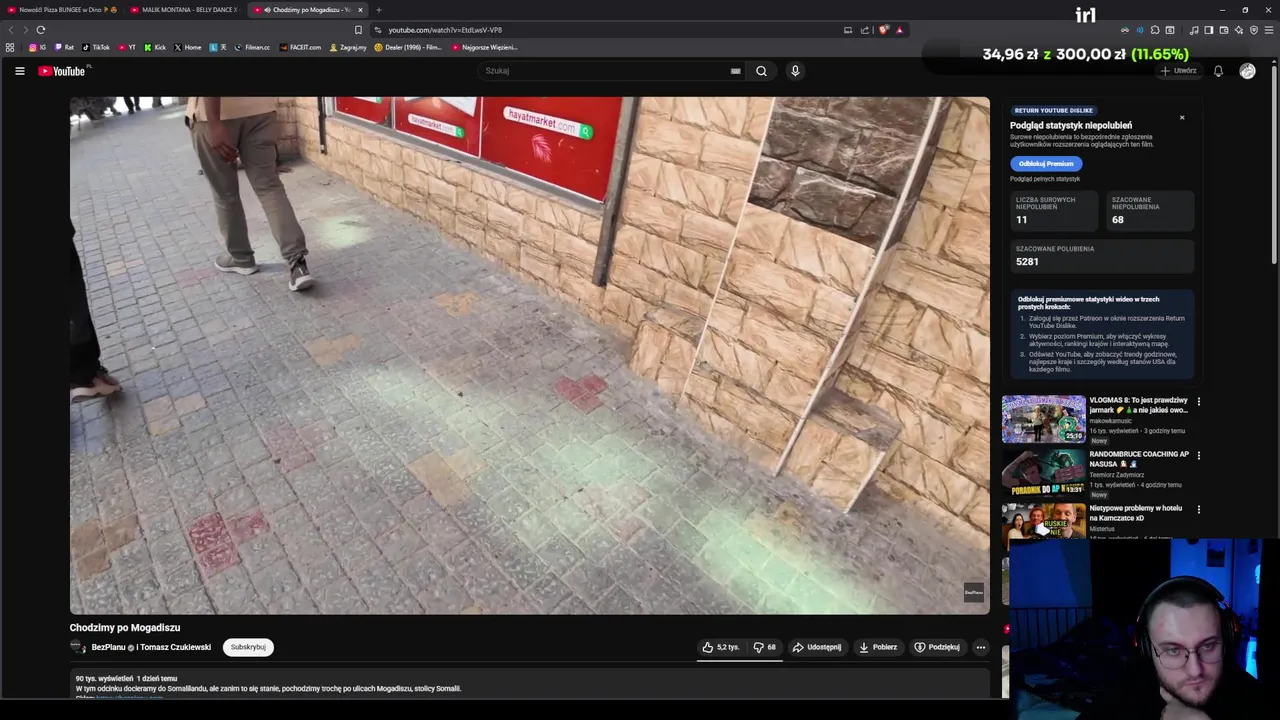The height and width of the screenshot is (720, 1280).
Task: Open the TikTok bookmark
Action: tap(96, 47)
